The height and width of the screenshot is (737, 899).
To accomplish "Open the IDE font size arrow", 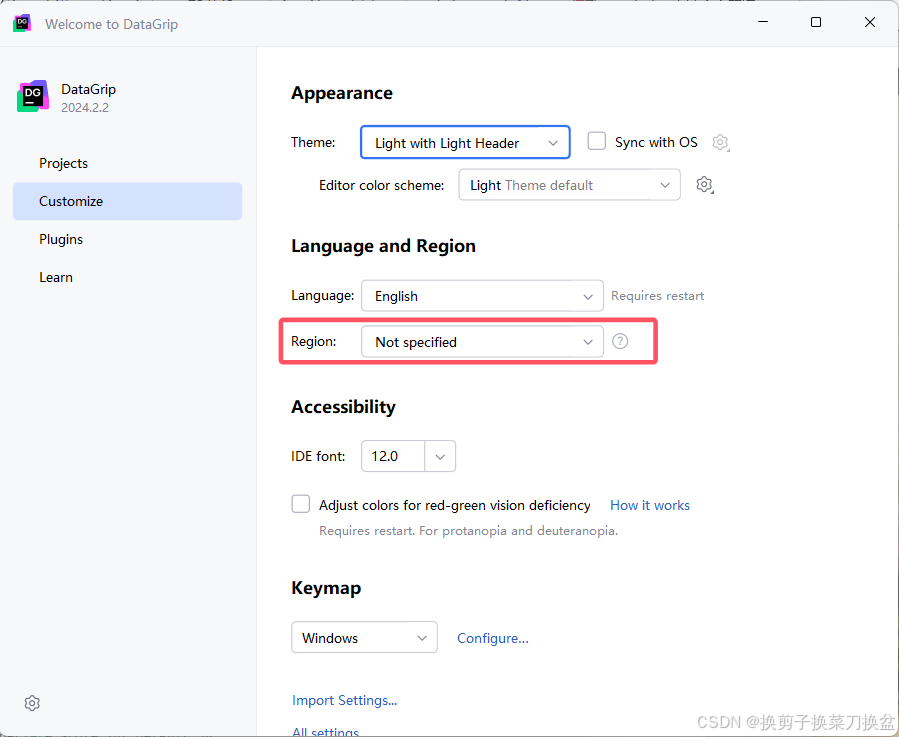I will pyautogui.click(x=440, y=457).
